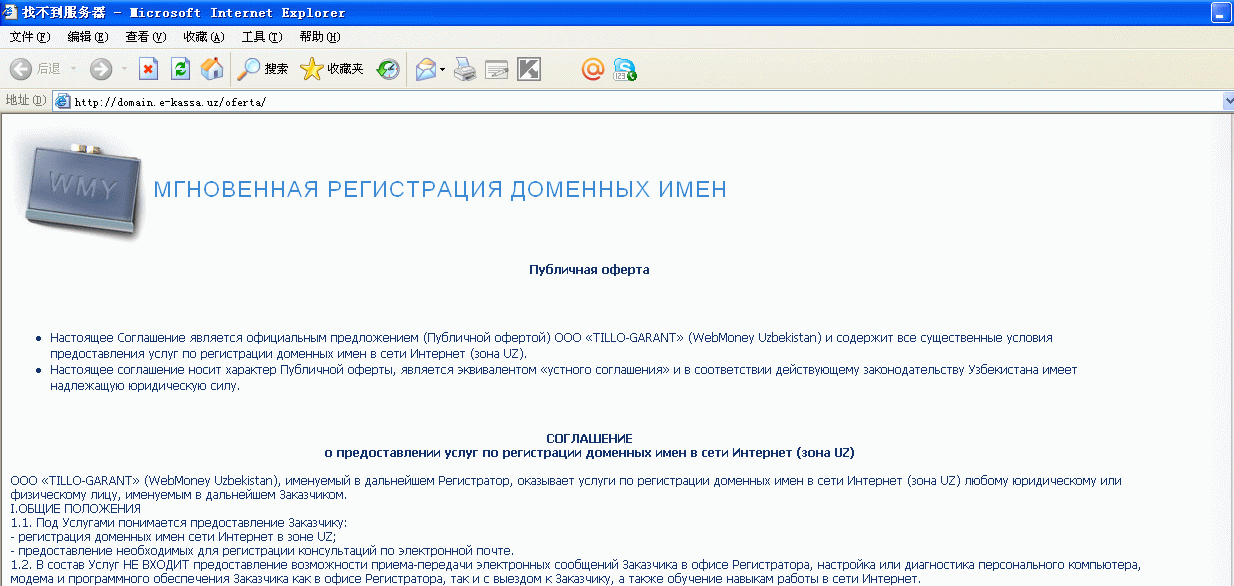1234x586 pixels.
Task: Click the line '1.1. Под Услугами понимается'
Action: [178, 523]
